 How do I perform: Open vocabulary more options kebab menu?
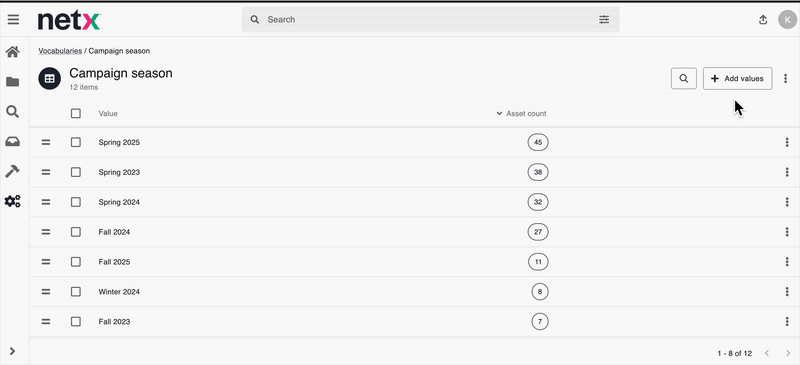click(x=786, y=79)
